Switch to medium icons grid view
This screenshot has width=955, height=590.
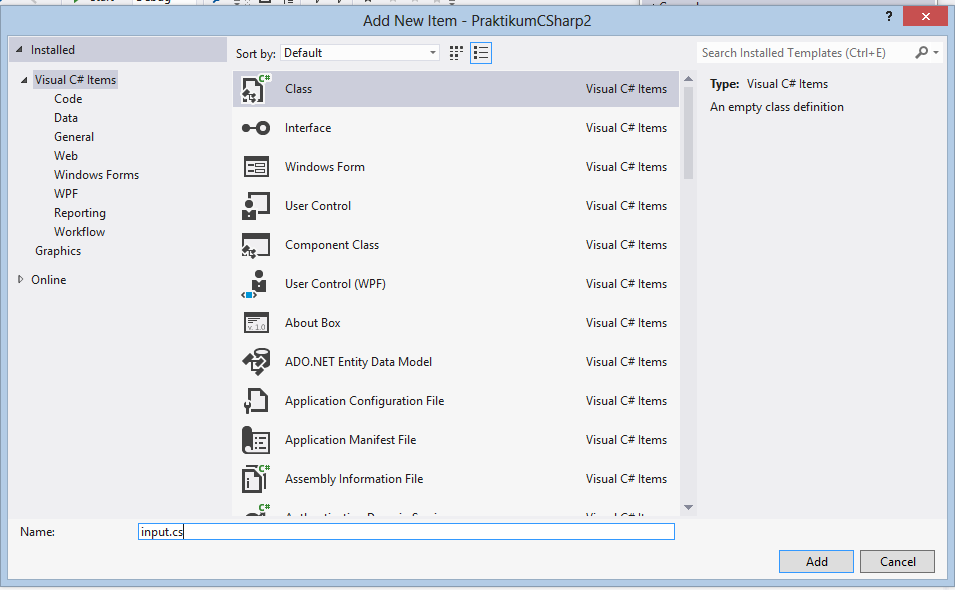(x=456, y=53)
